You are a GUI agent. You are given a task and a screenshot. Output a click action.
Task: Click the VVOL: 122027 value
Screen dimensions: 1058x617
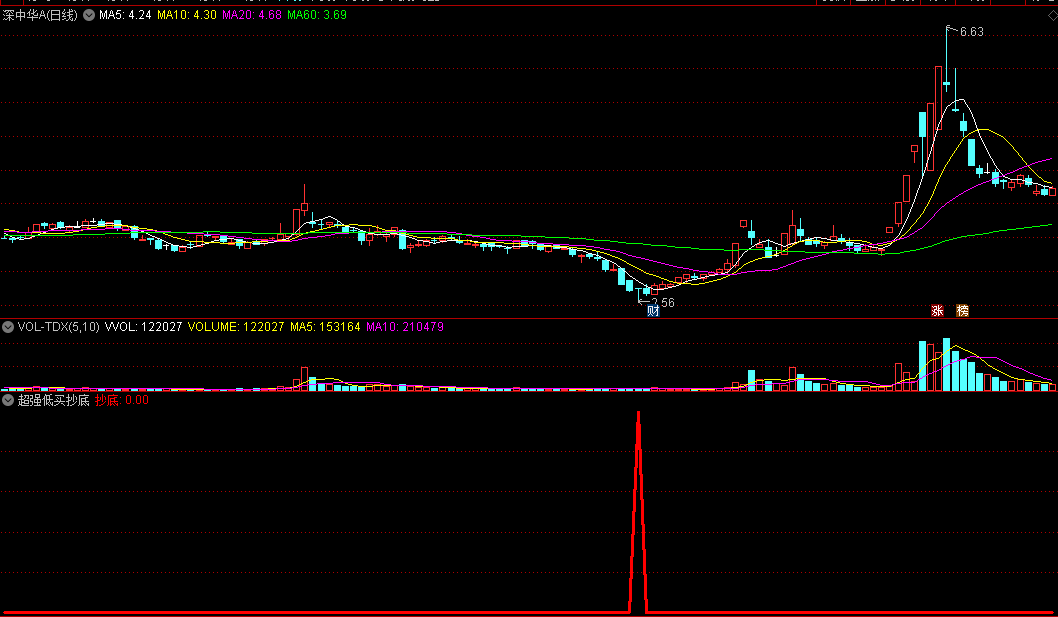point(143,327)
